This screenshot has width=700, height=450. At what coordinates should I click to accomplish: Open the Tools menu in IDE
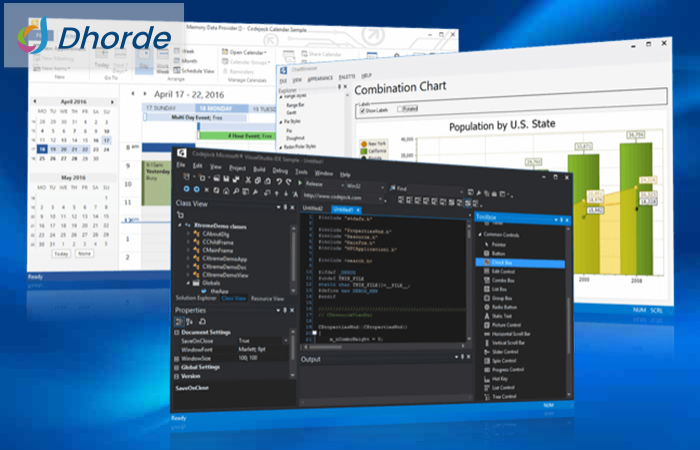301,172
